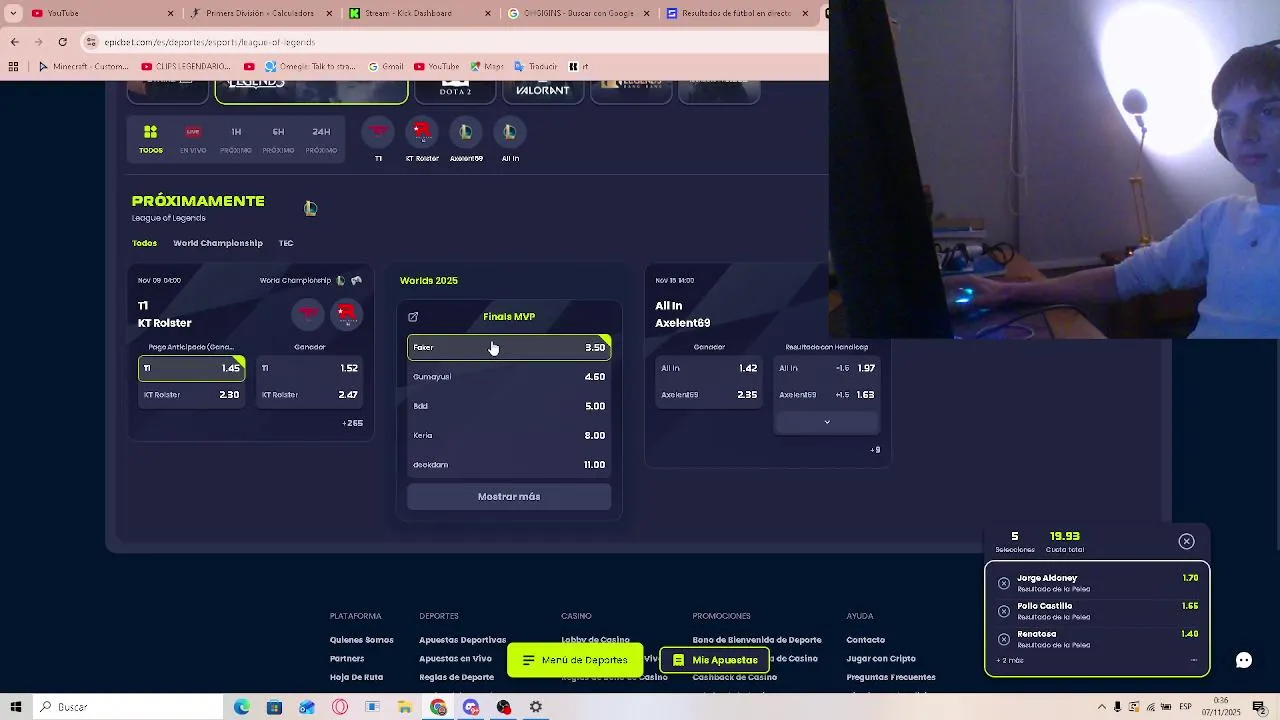Image resolution: width=1280 pixels, height=720 pixels.
Task: Select Bdd 5.00 MVP odd
Action: click(509, 406)
